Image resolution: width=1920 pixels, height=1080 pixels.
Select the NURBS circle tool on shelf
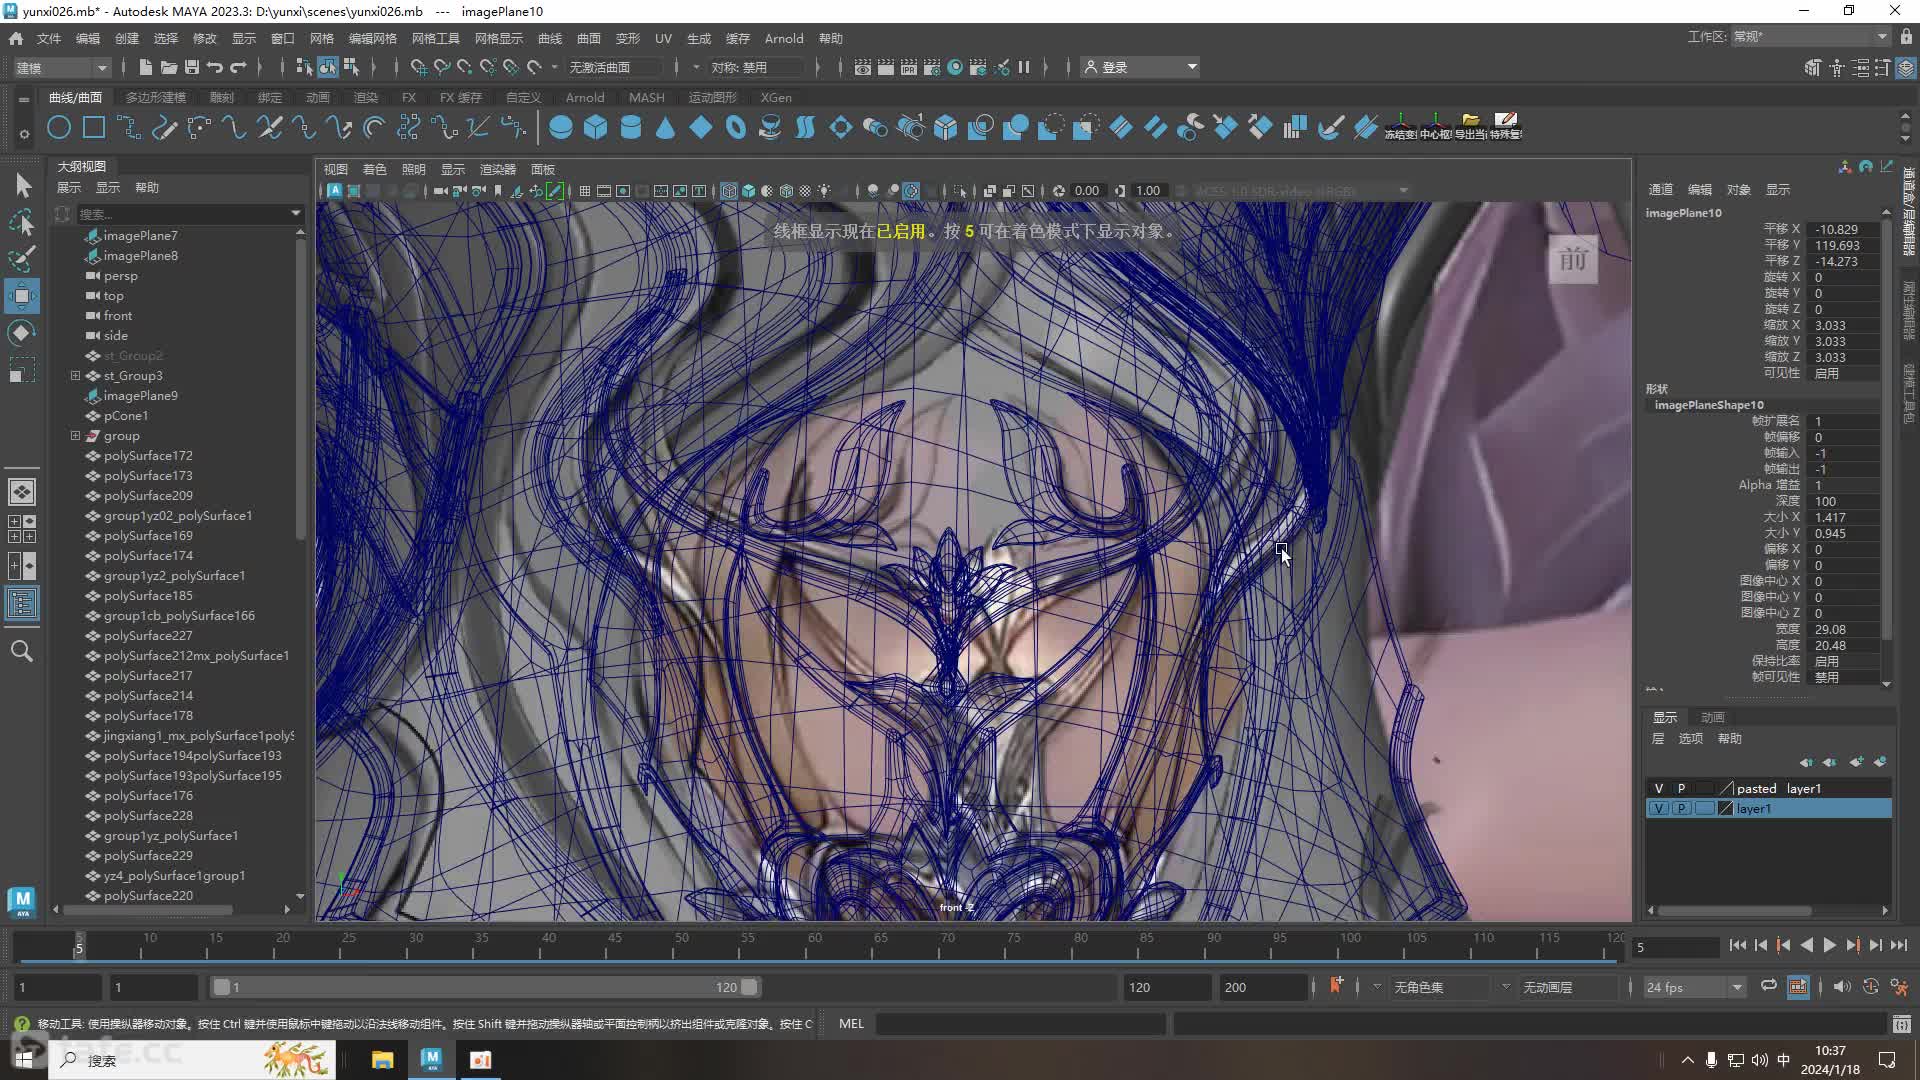click(x=59, y=128)
